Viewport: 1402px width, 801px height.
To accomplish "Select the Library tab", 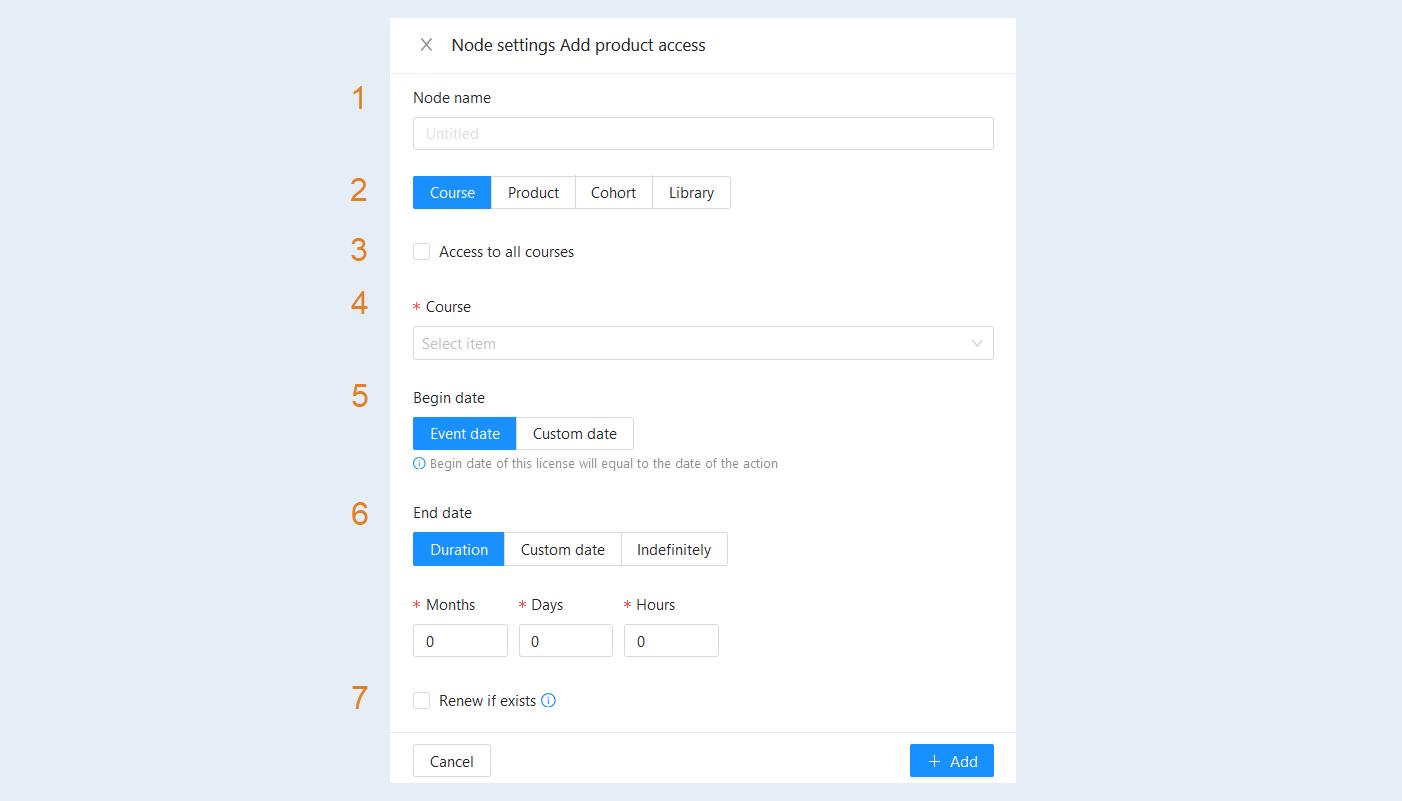I will click(691, 193).
